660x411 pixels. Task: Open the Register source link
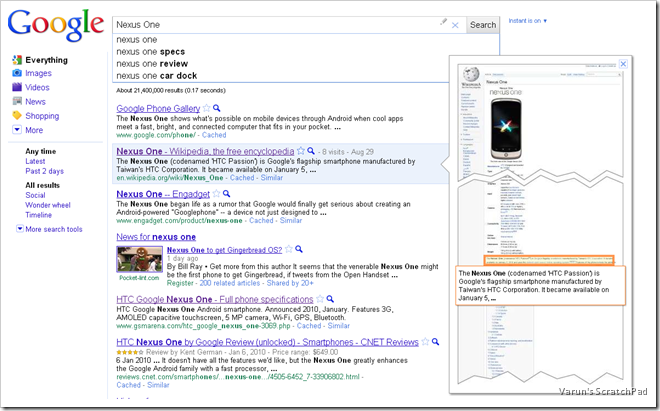coord(180,283)
